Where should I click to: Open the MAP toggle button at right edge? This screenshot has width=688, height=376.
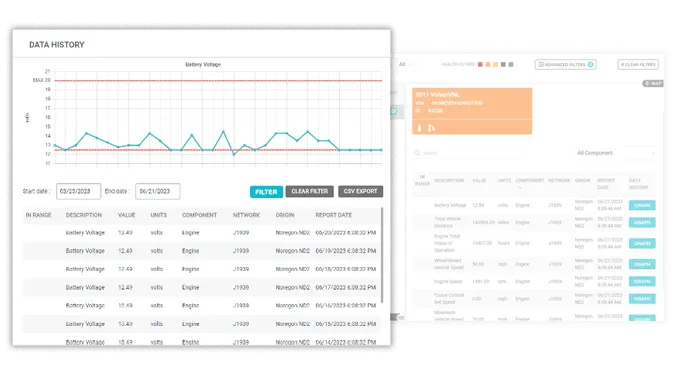tap(653, 83)
